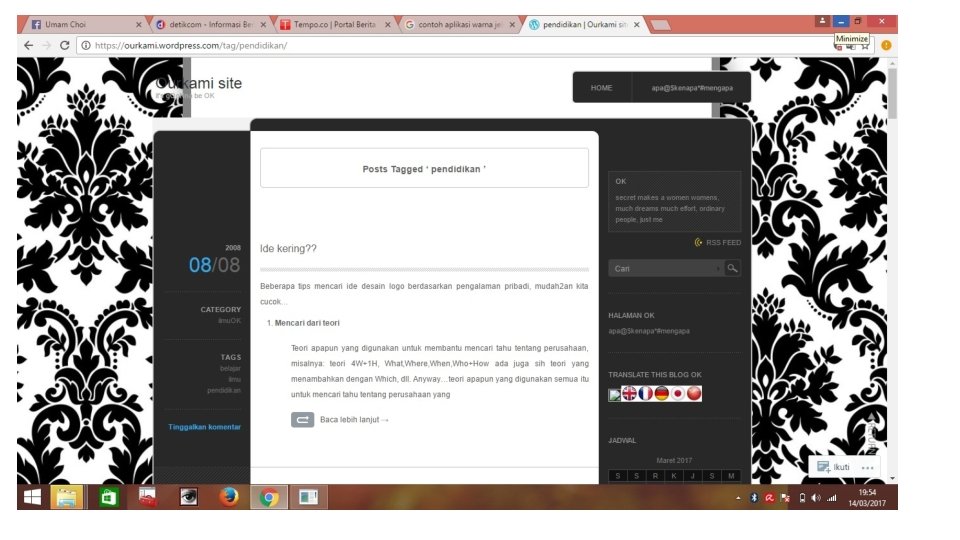The height and width of the screenshot is (540, 960).
Task: Click the read-more arrow icon under the post
Action: [302, 419]
